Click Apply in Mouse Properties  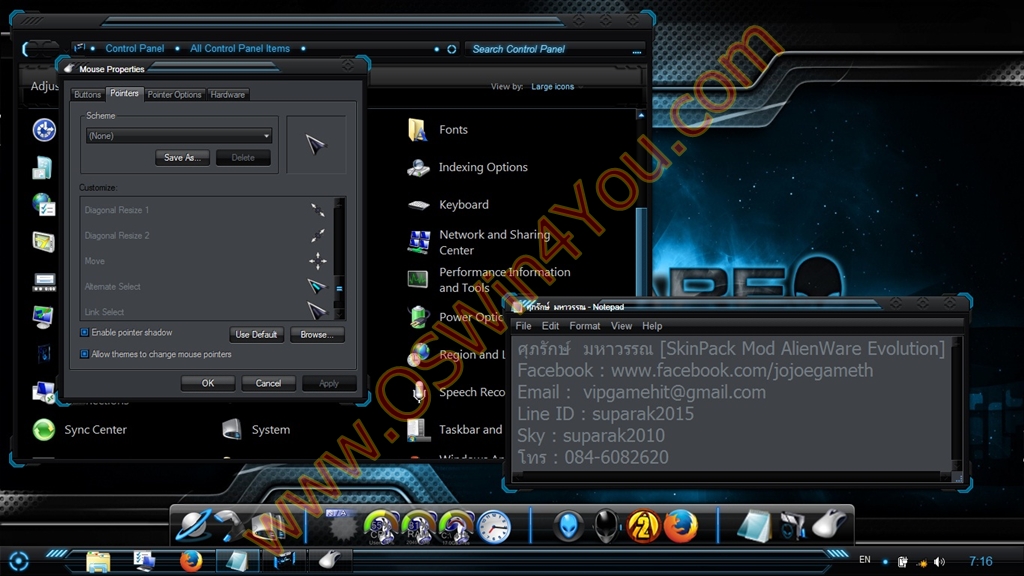click(328, 383)
